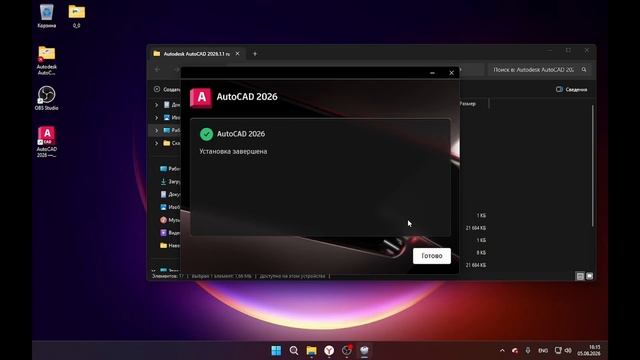Click the installer icon in the taskbar
This screenshot has width=640, height=360.
point(364,351)
